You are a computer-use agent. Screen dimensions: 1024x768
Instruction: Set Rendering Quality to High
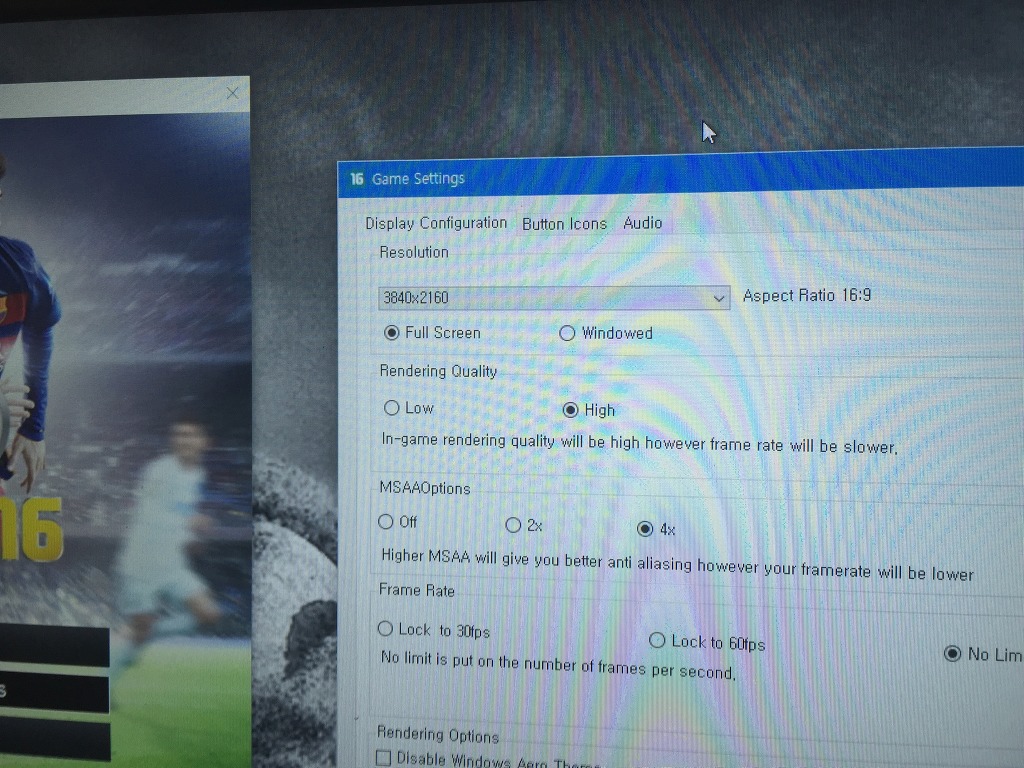tap(571, 409)
